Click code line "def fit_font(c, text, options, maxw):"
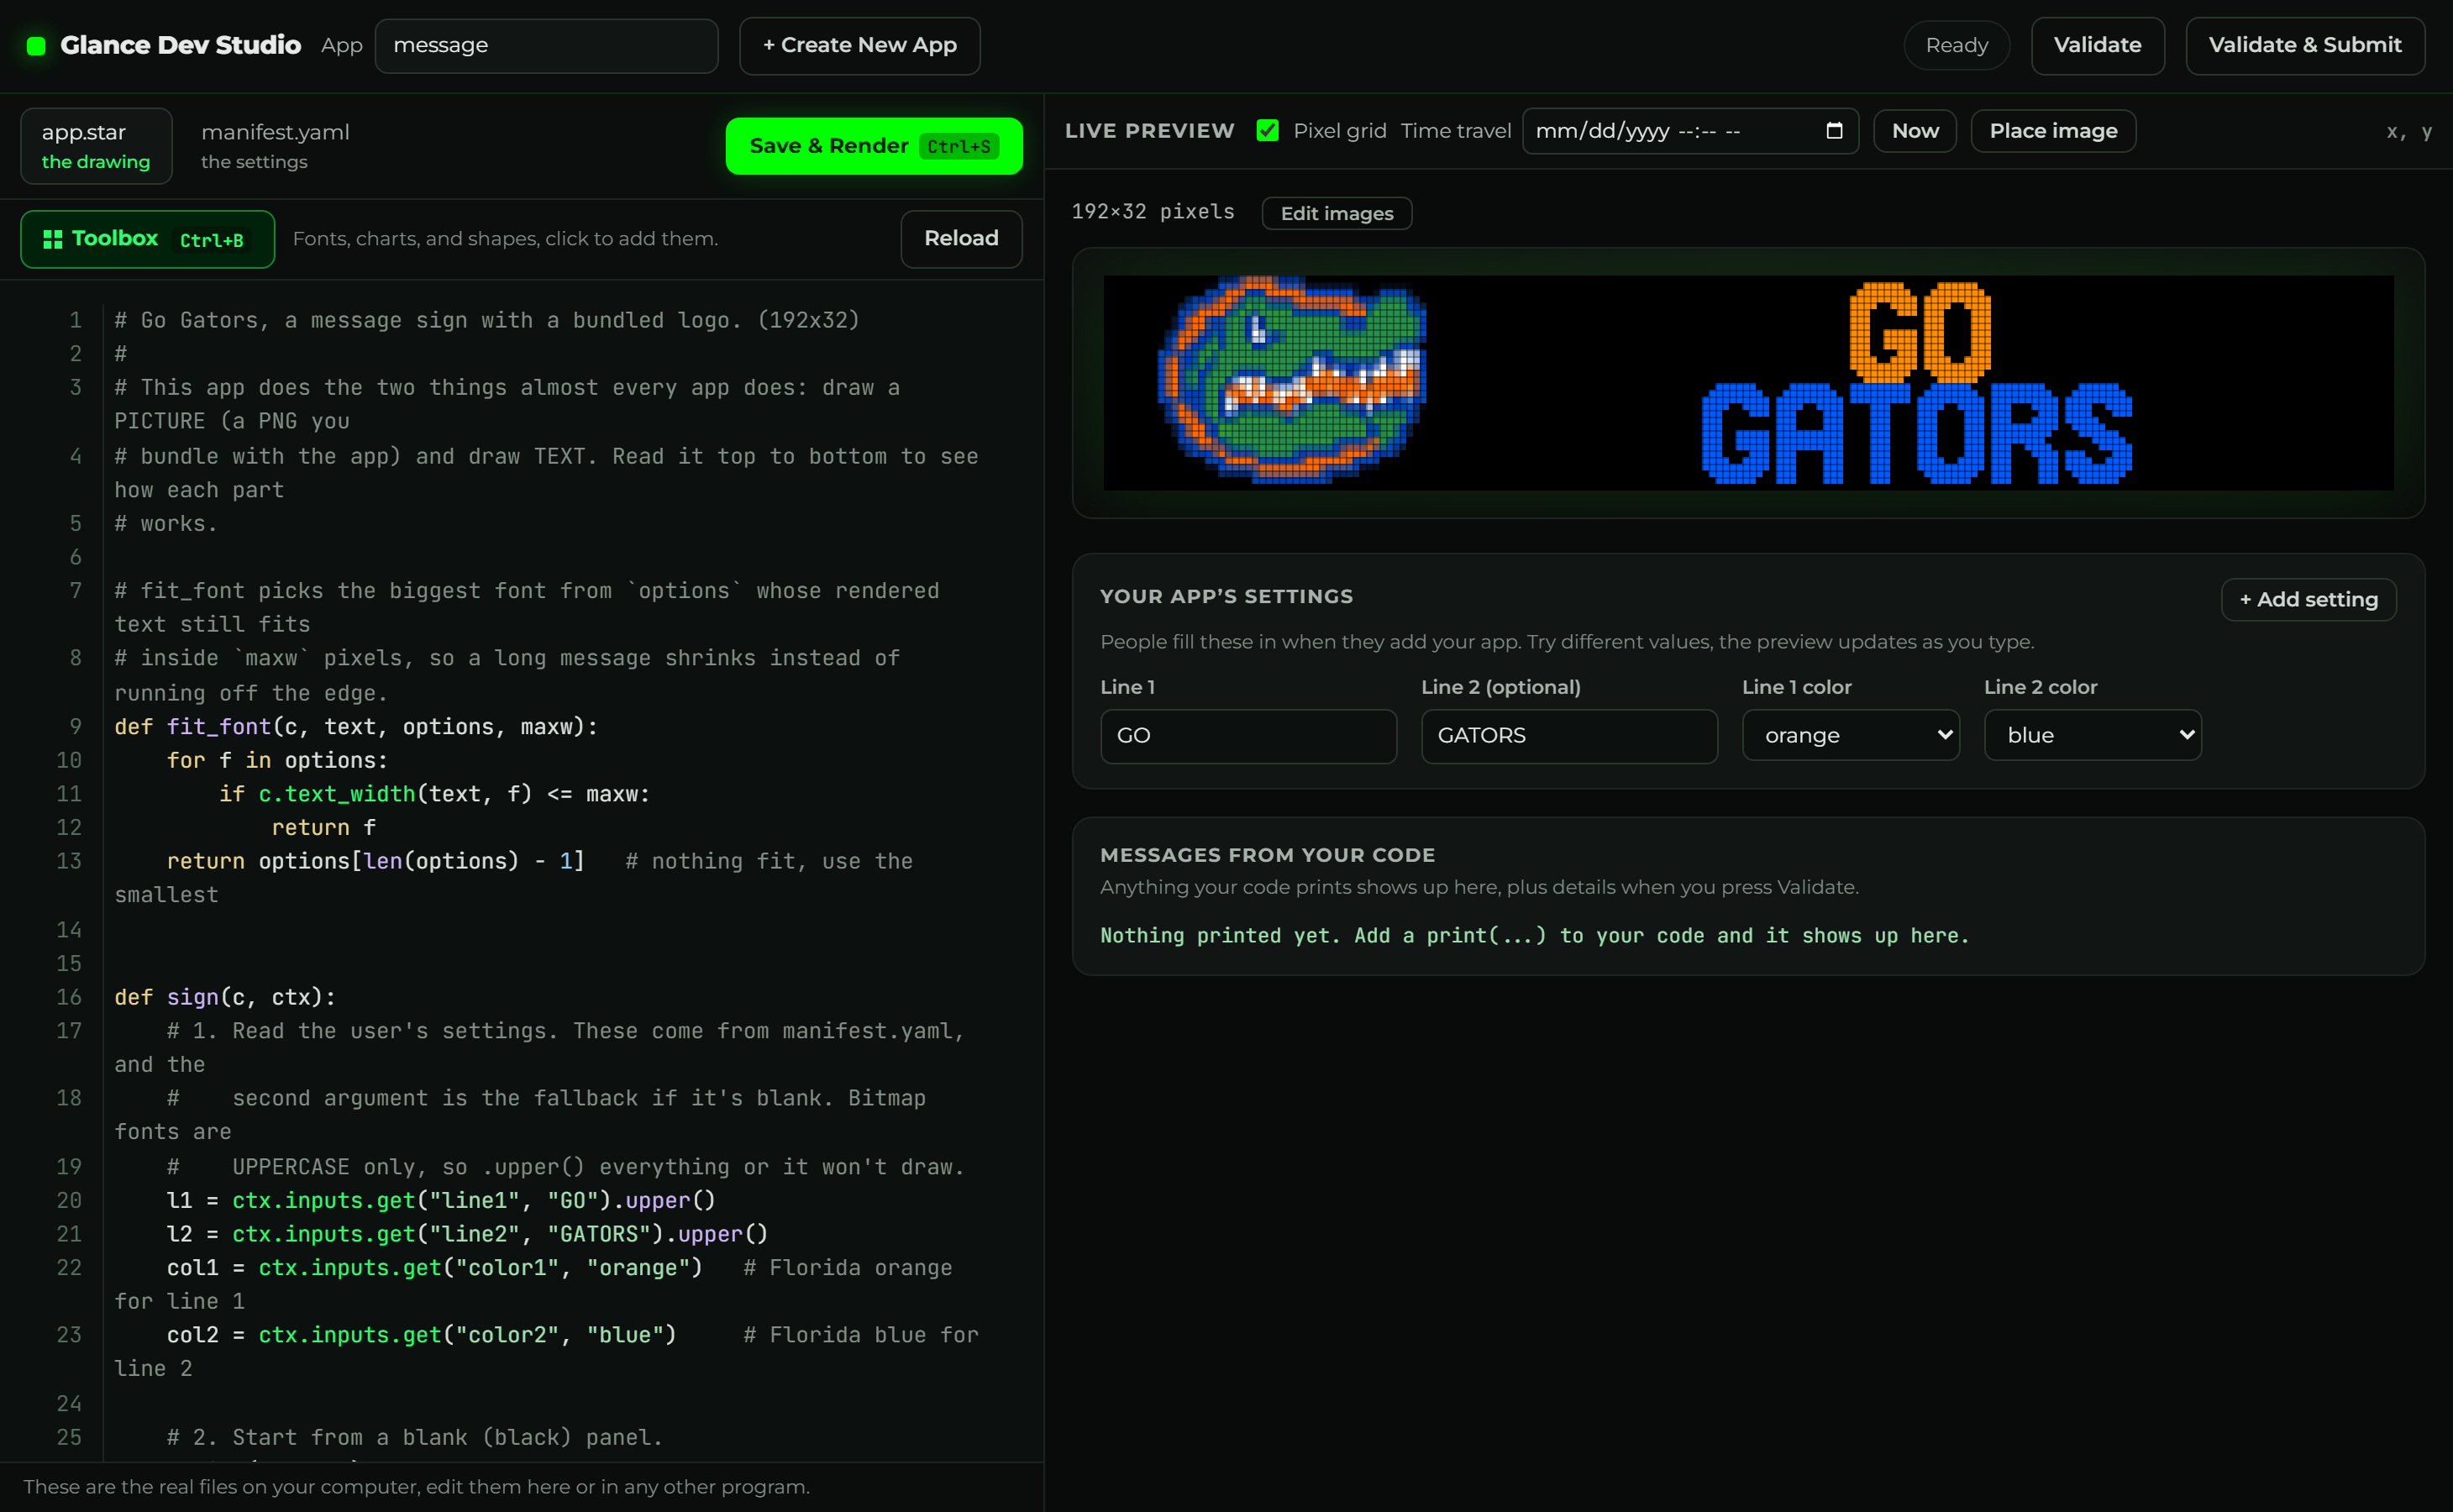Viewport: 2453px width, 1512px height. tap(356, 727)
